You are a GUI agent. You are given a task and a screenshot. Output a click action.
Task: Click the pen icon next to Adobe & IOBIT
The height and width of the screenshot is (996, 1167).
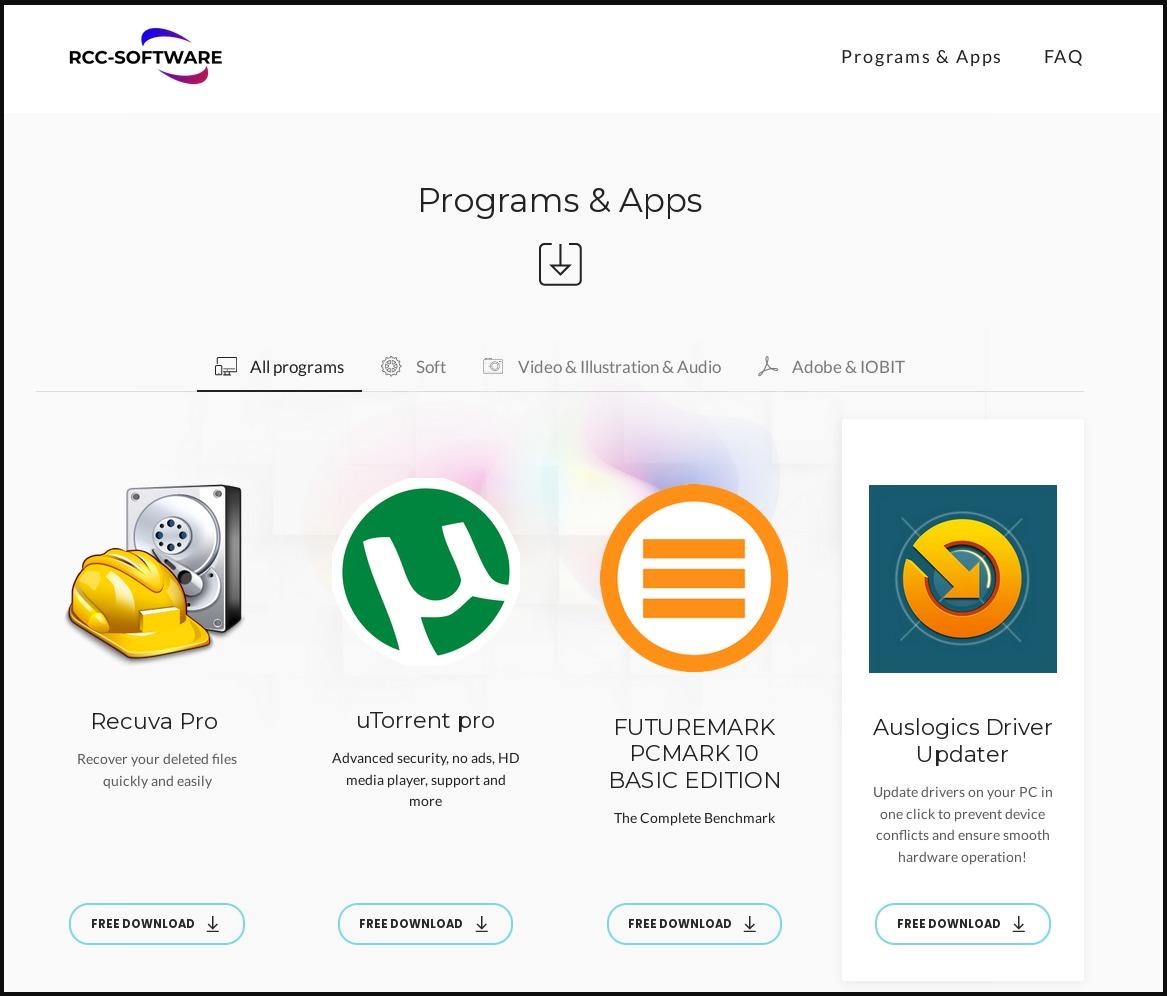coord(768,366)
